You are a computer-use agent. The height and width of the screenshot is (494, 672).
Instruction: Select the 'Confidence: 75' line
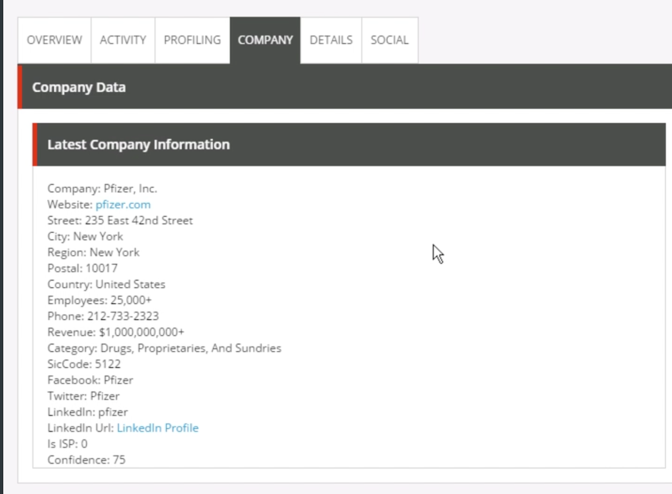coord(86,460)
